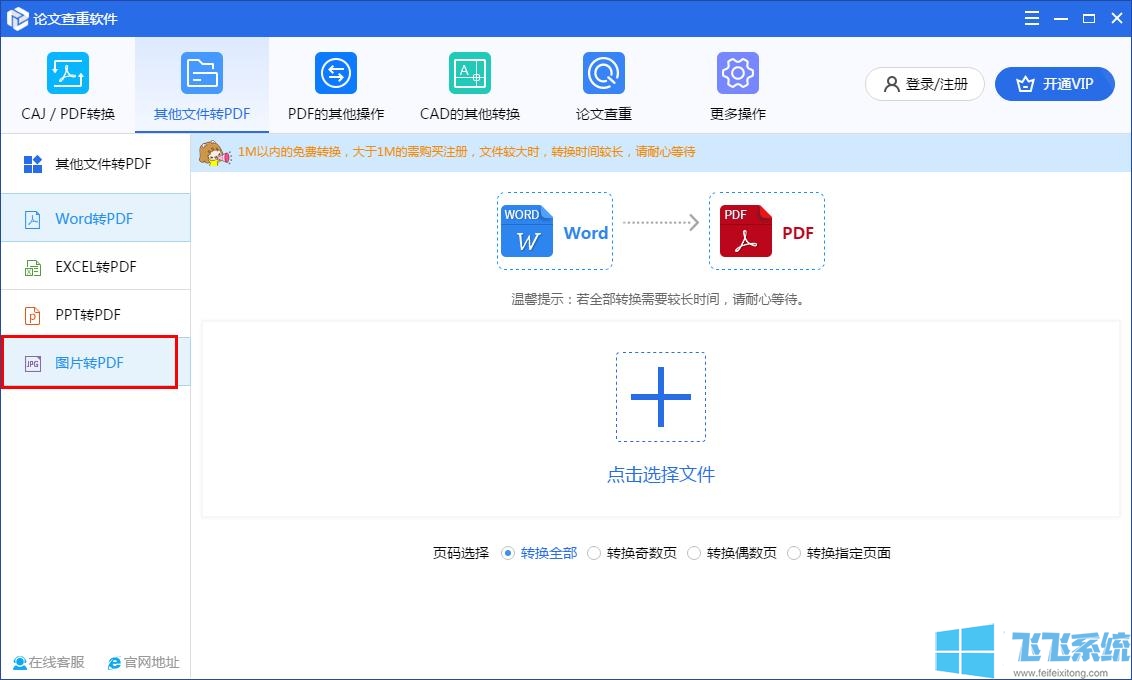The image size is (1132, 680).
Task: Click 点击选择文件 to add files
Action: pos(661,474)
